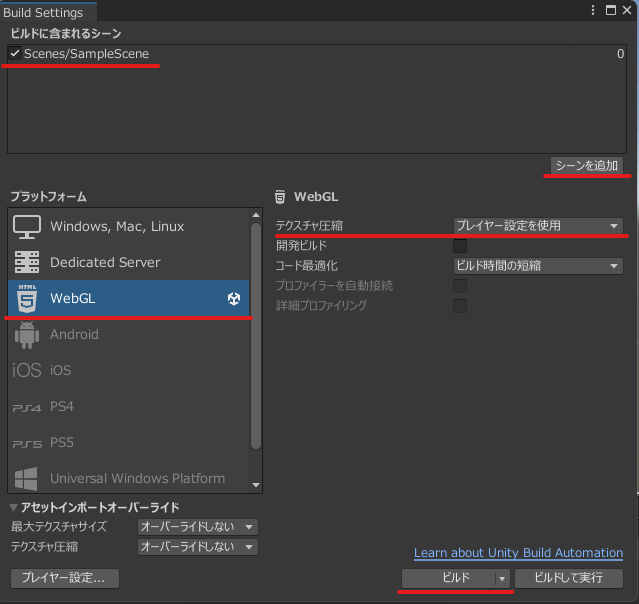
Task: Open Learn about Unity Build Automation link
Action: (x=518, y=553)
